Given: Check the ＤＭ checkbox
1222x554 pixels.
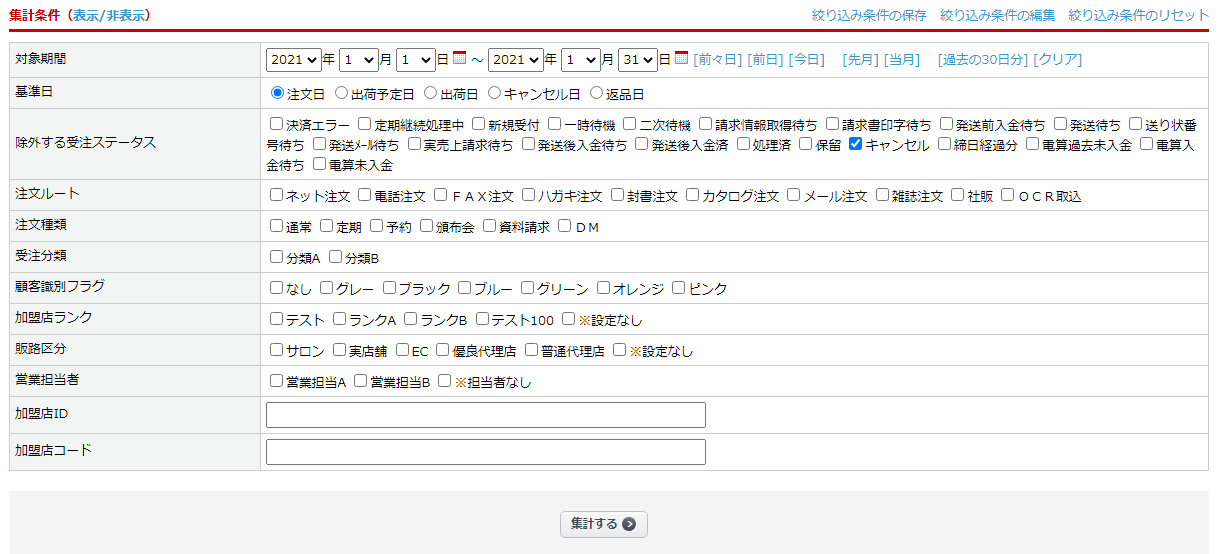Looking at the screenshot, I should 565,226.
